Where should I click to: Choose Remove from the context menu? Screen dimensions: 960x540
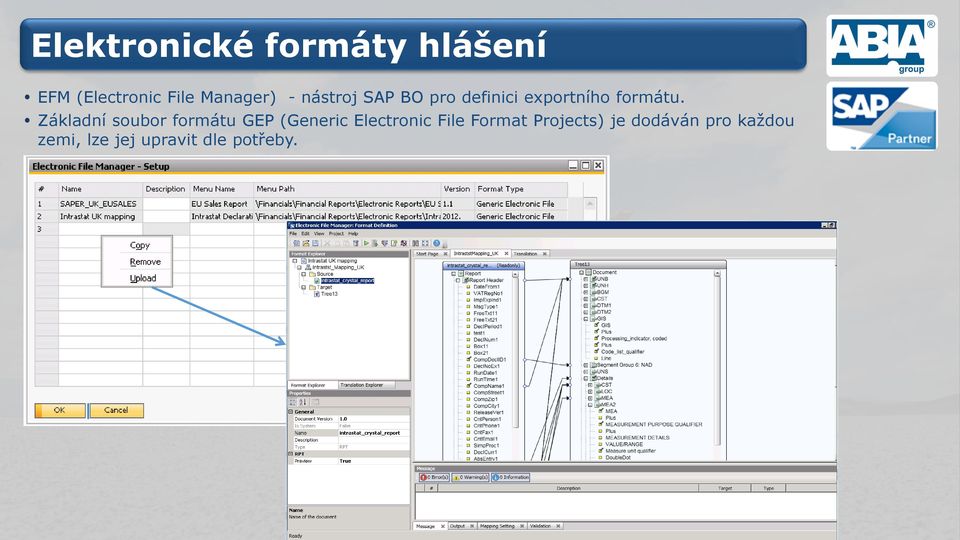point(145,261)
